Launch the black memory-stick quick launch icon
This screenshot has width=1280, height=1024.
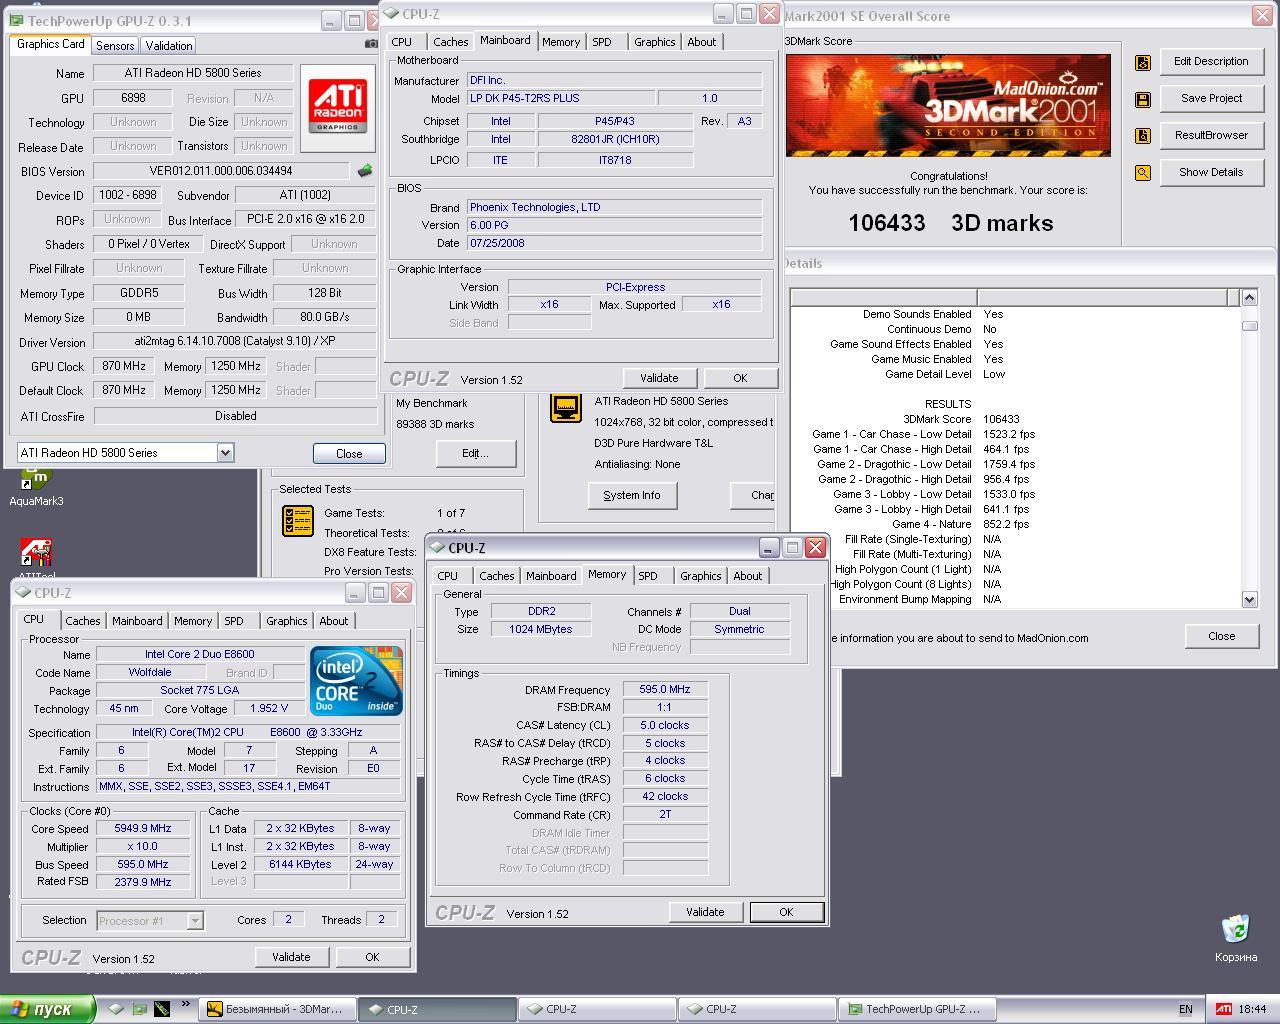161,1009
